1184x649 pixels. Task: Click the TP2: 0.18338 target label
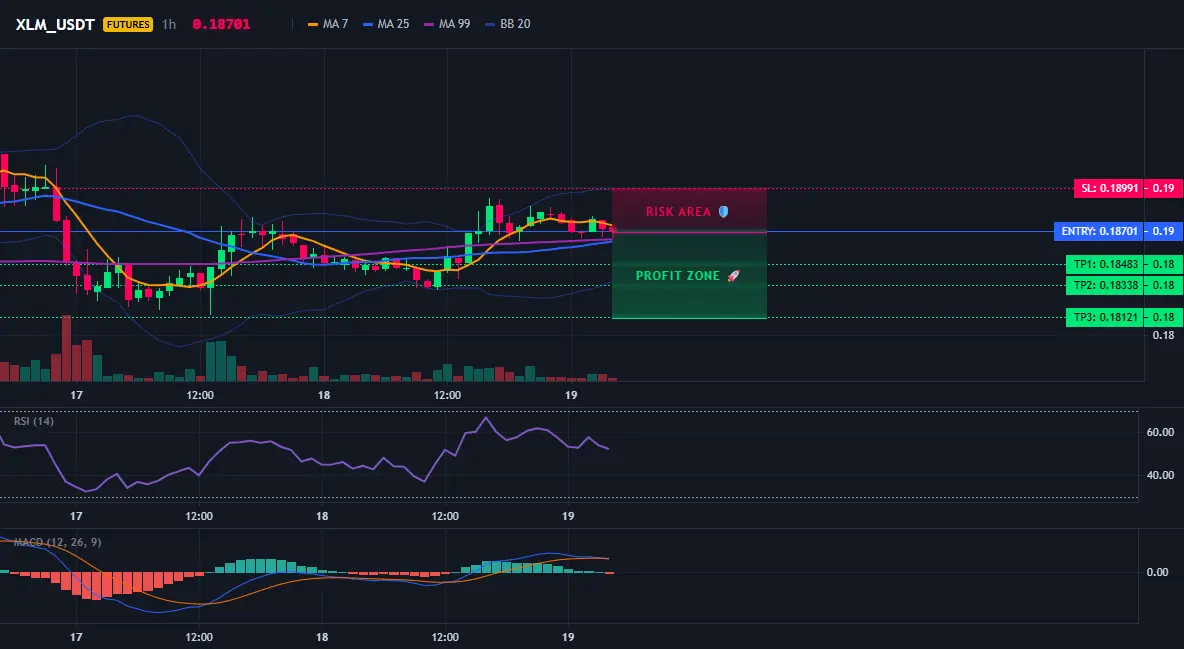1103,285
